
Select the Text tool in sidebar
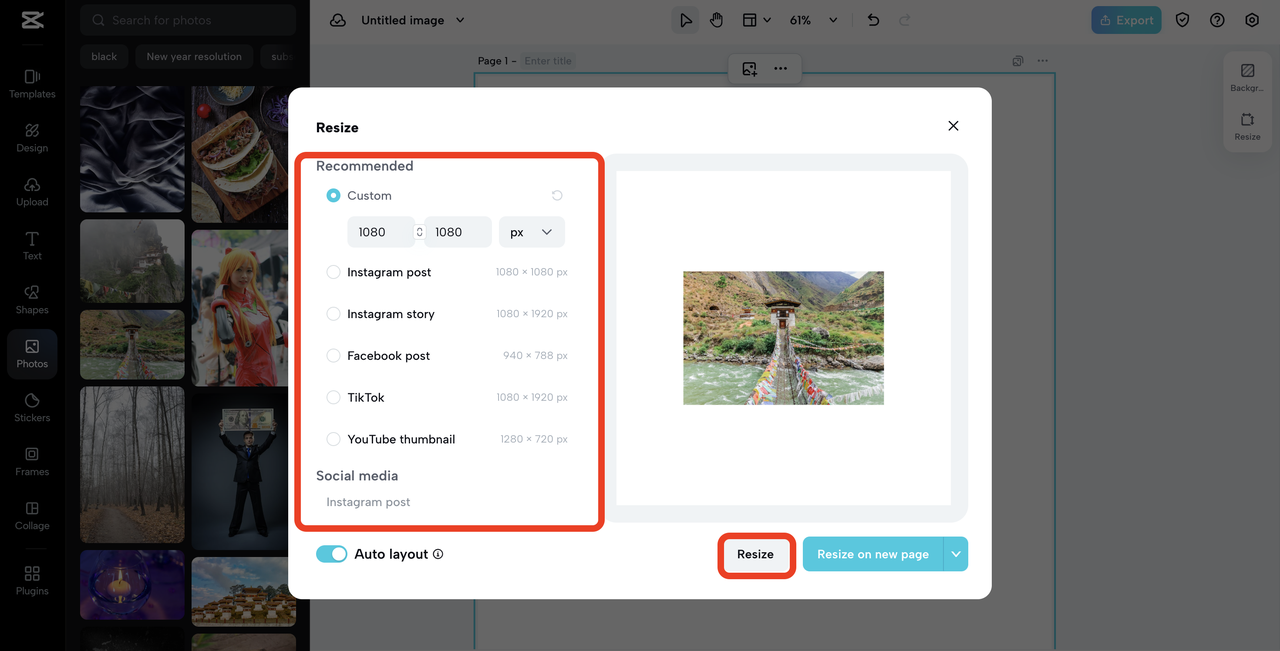pyautogui.click(x=32, y=246)
